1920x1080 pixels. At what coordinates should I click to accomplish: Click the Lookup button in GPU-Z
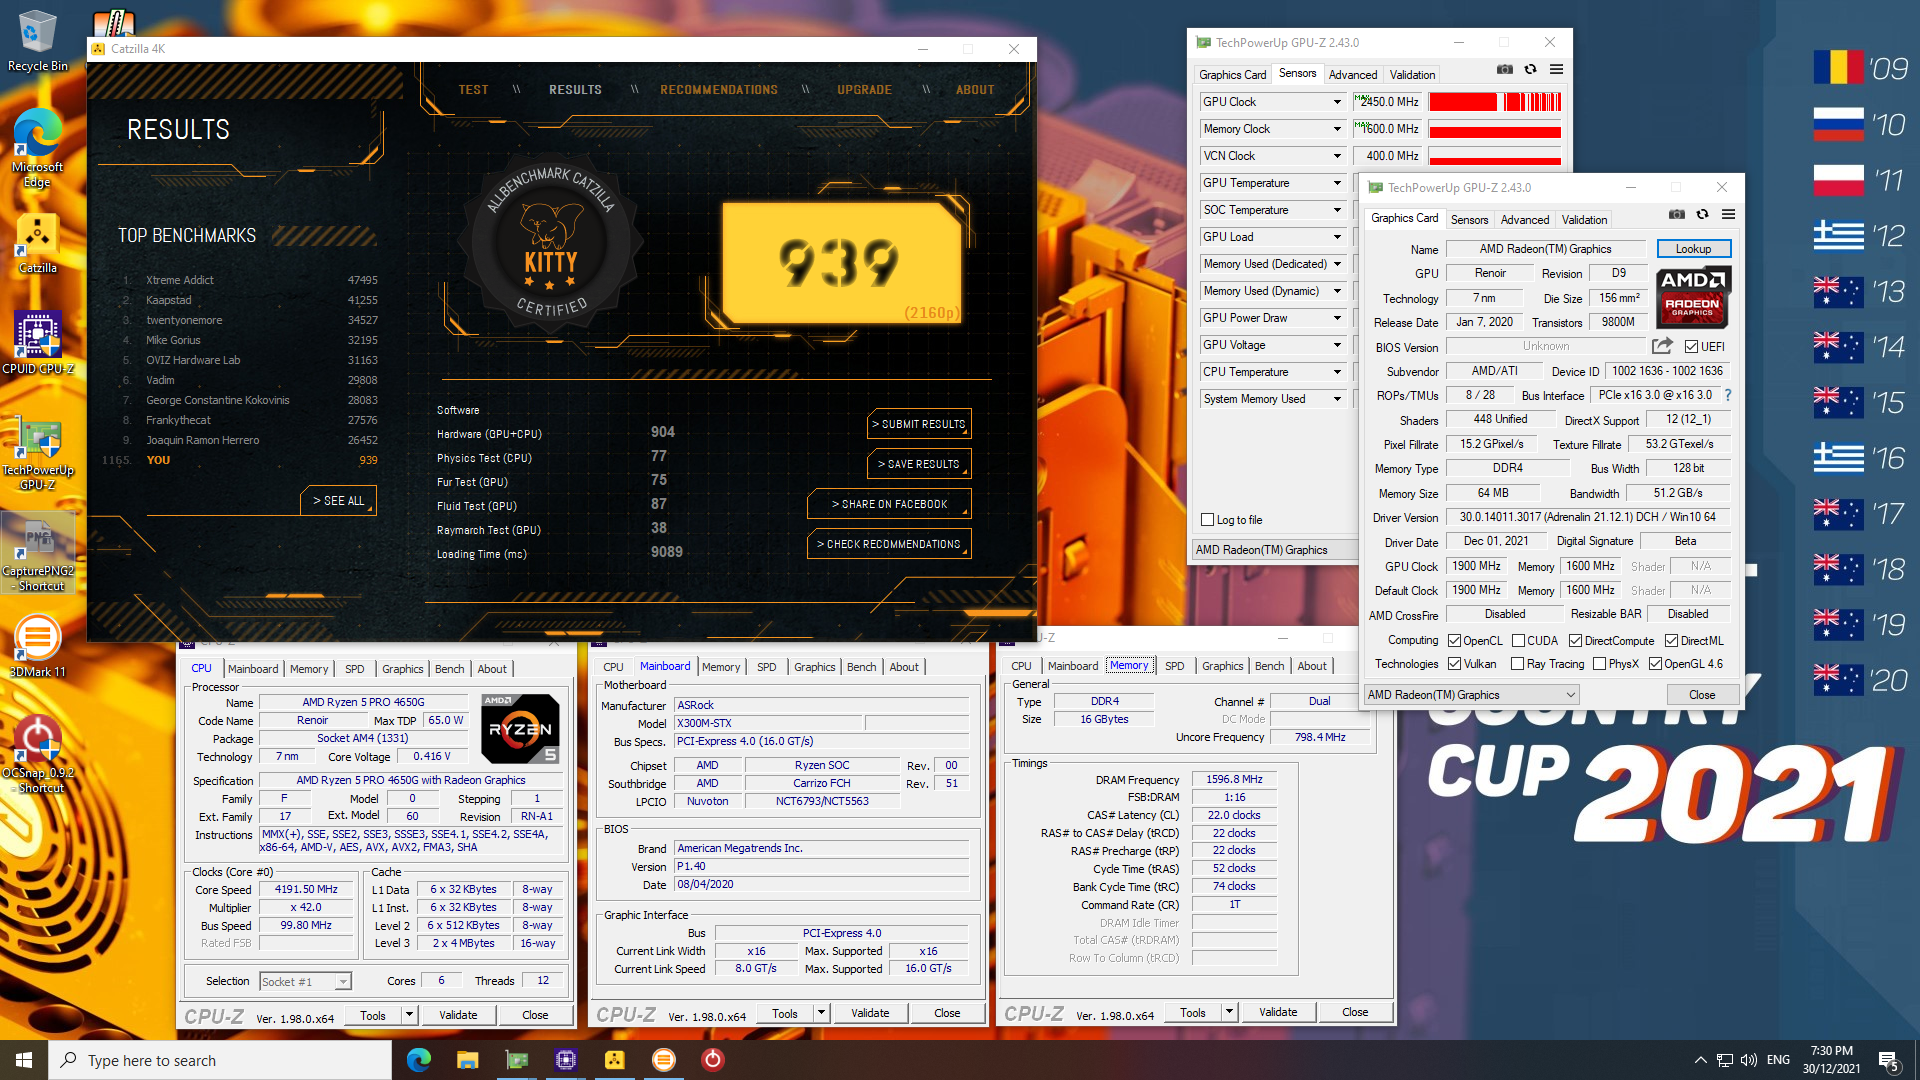[1693, 249]
